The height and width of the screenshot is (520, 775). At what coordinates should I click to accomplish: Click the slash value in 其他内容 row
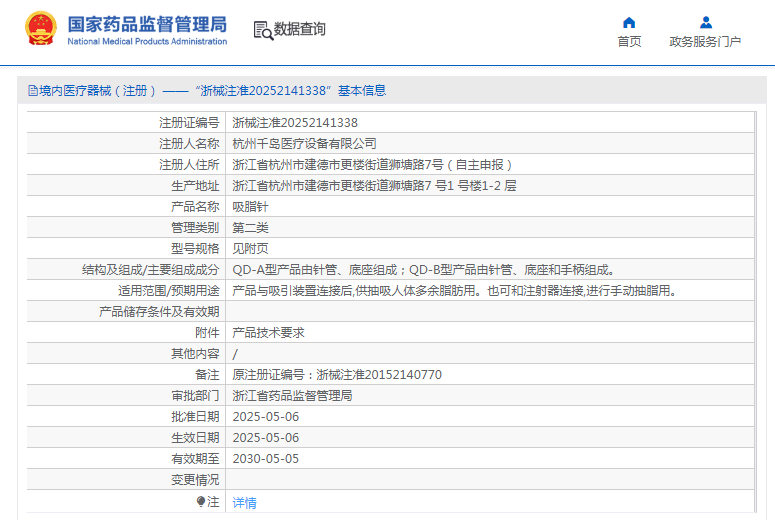point(235,354)
